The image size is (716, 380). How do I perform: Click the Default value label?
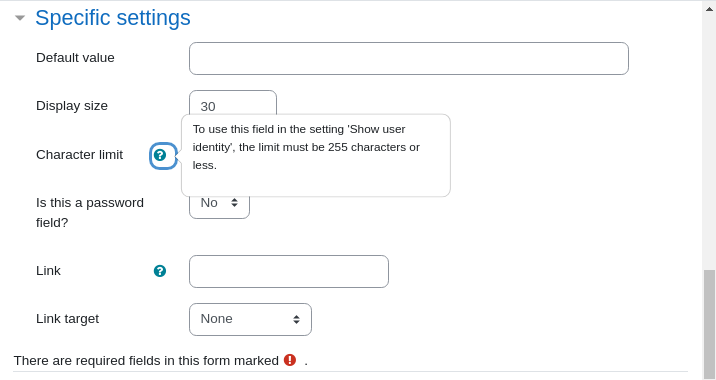pos(75,58)
